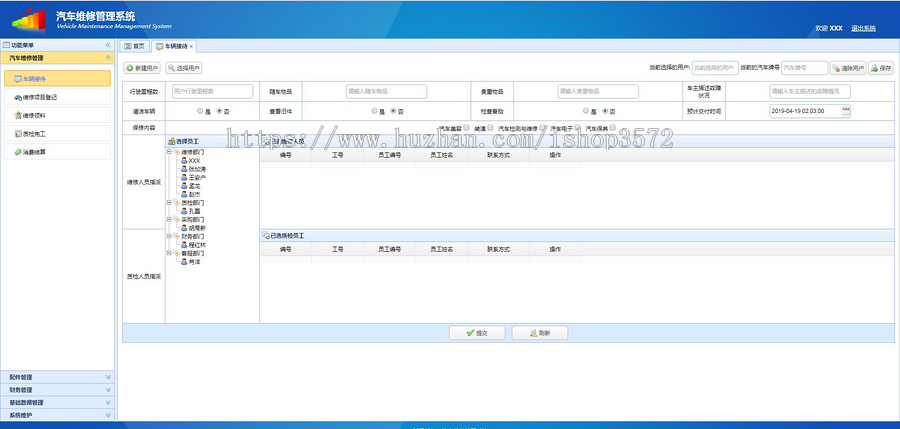
Task: Click the app logo bar chart icon
Action: click(x=28, y=20)
